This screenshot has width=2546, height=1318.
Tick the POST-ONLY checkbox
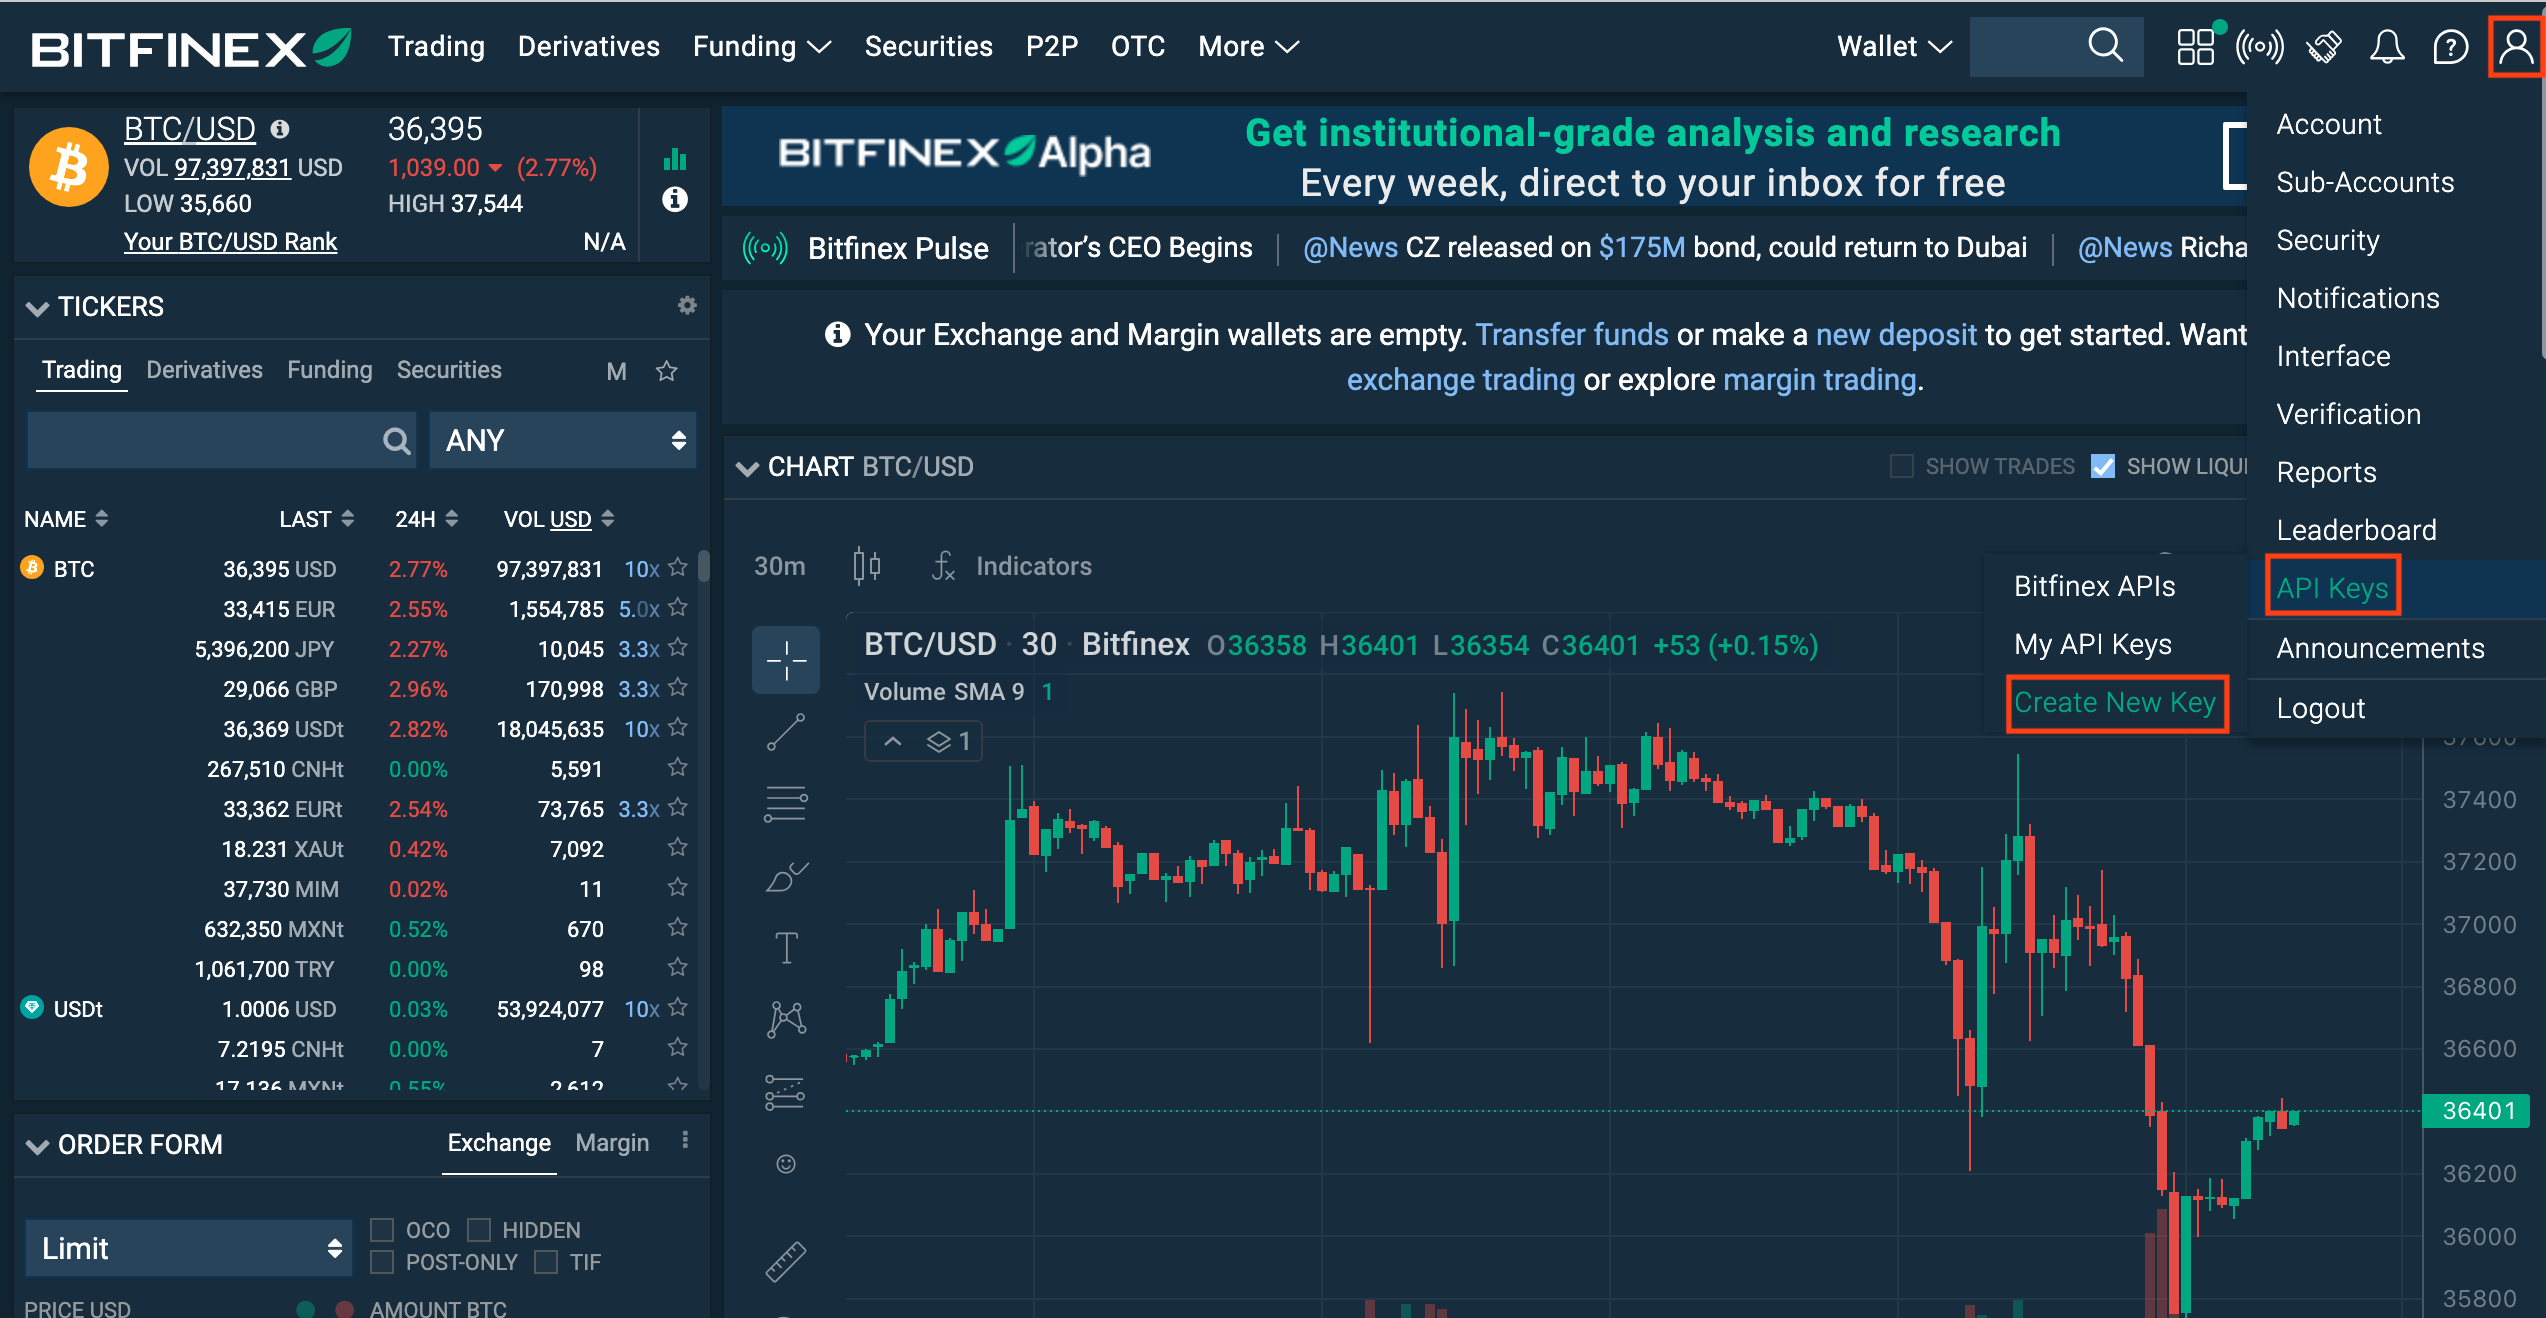click(x=382, y=1262)
